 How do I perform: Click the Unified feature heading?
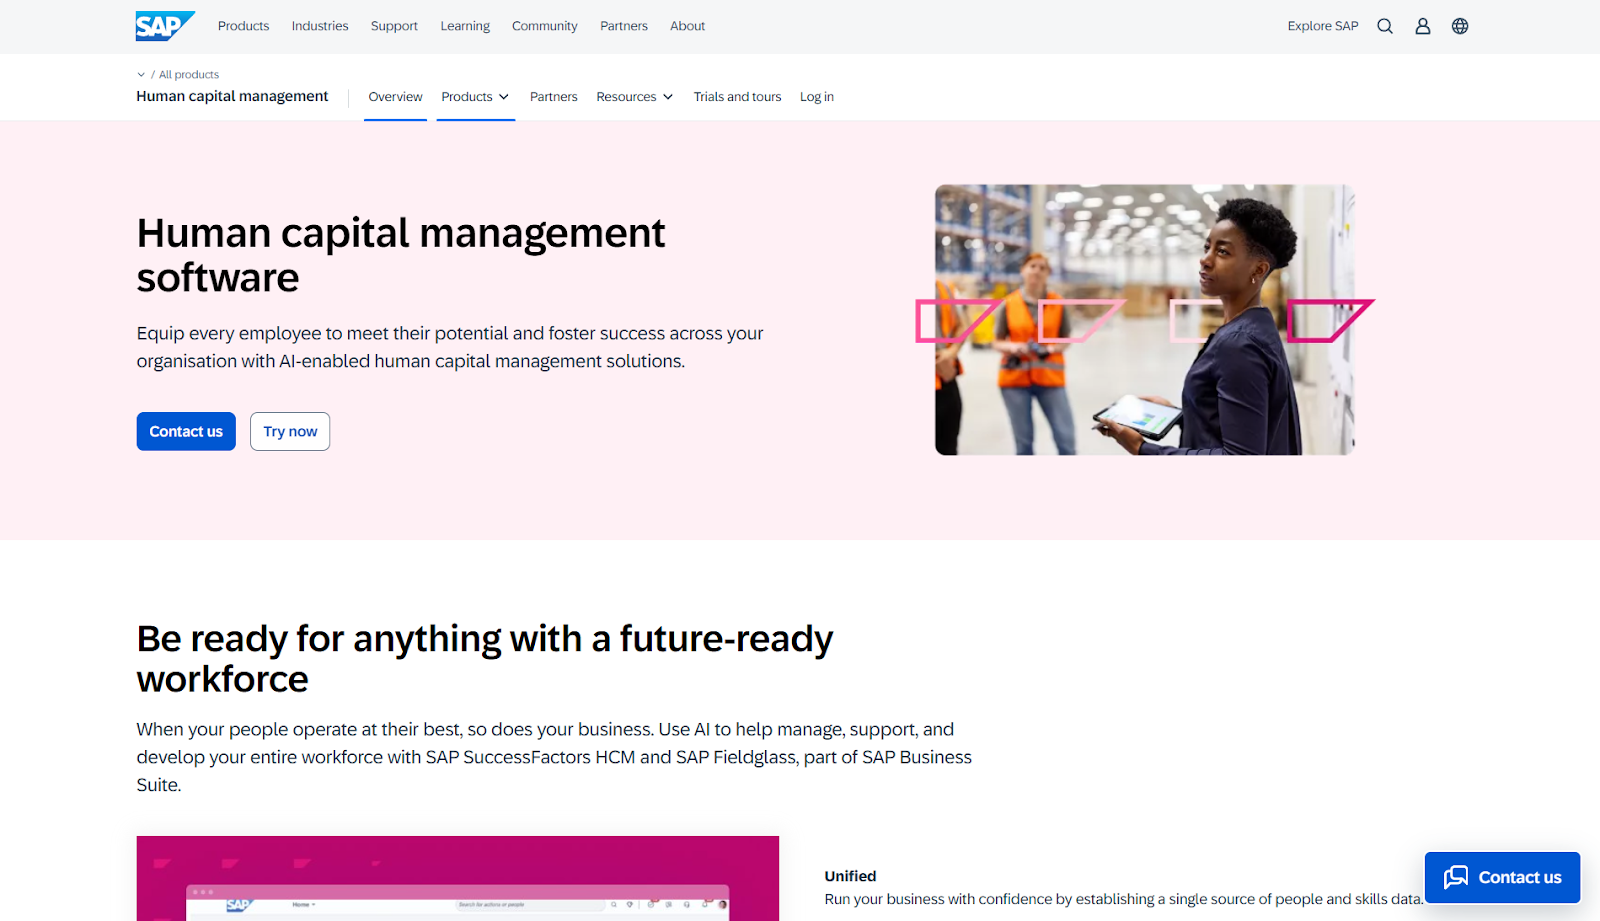tap(850, 876)
